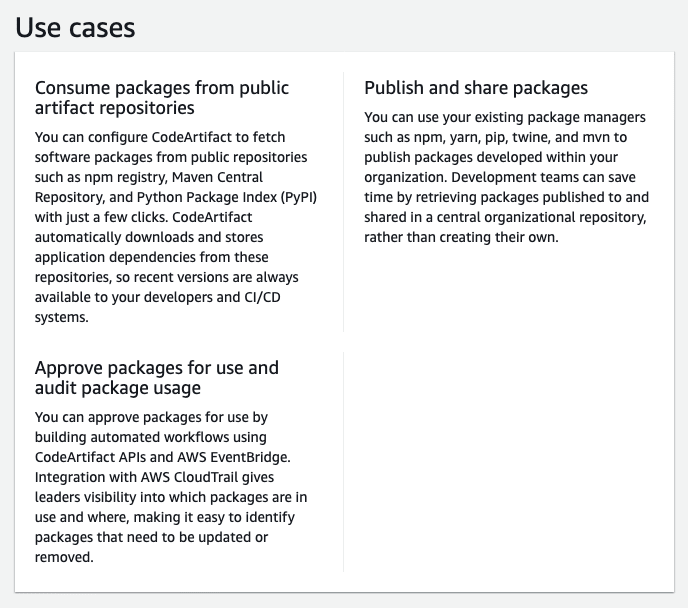Screen dimensions: 688x608
Task: Click the "Use cases" section heading
Action: click(75, 27)
